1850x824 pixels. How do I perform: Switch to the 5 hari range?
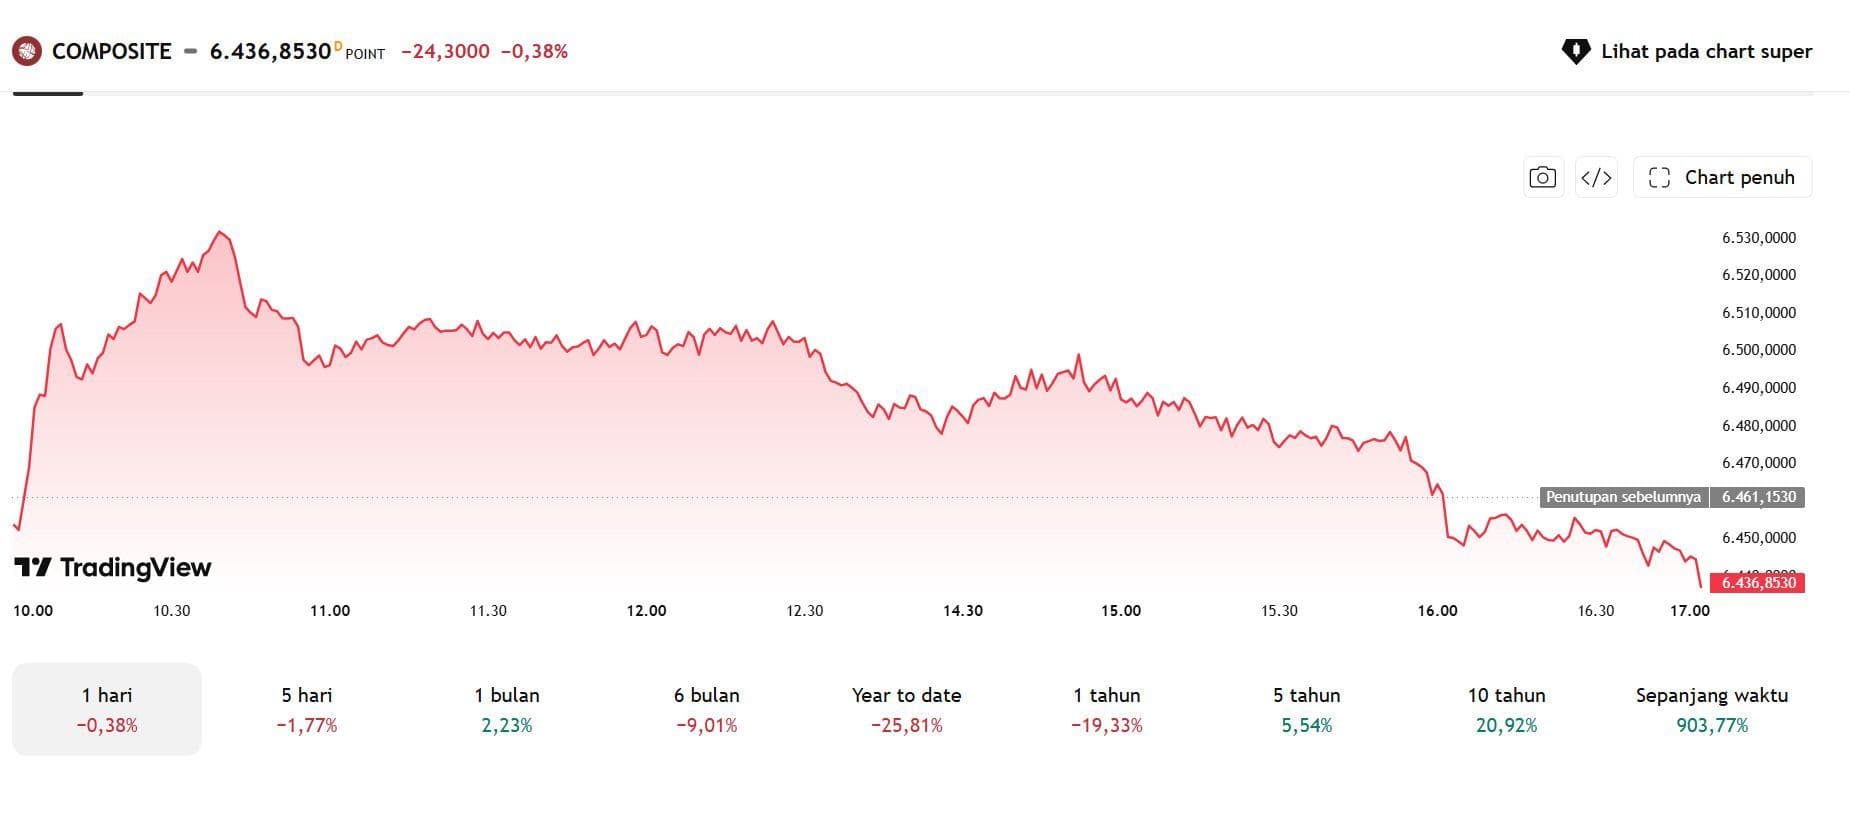307,709
